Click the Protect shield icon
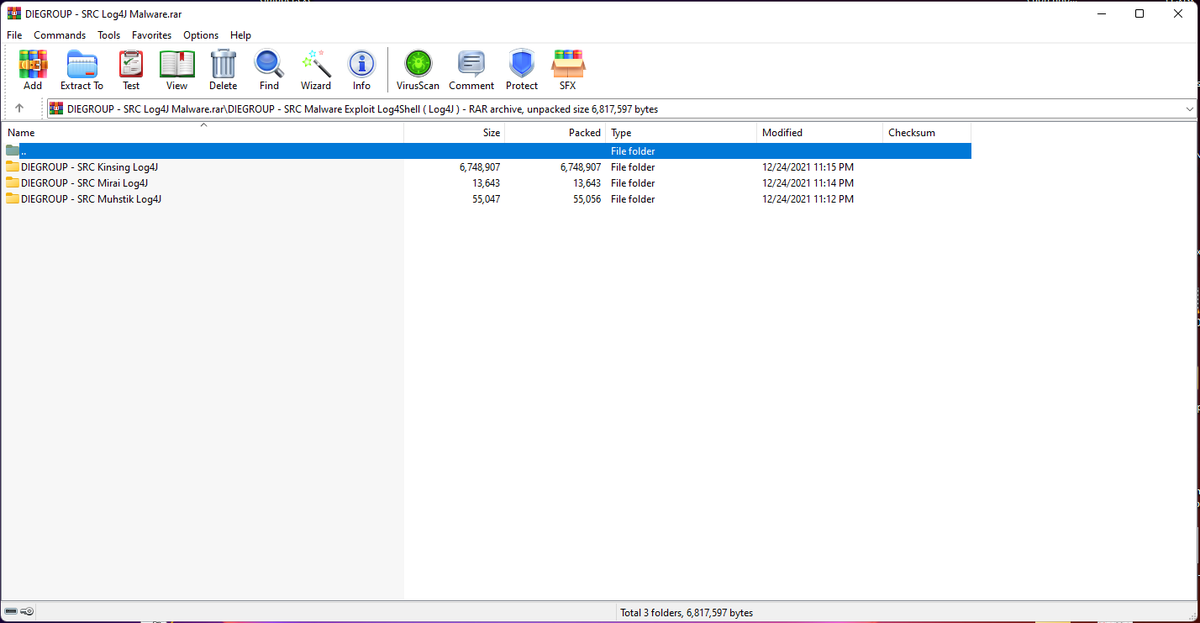 tap(522, 64)
